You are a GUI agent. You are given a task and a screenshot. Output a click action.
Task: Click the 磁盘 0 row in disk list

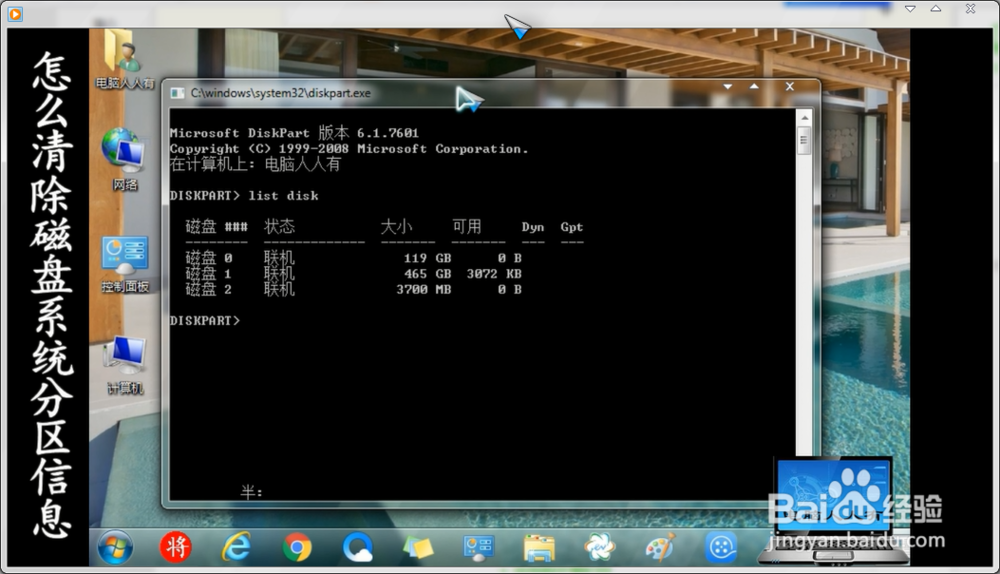coord(353,258)
